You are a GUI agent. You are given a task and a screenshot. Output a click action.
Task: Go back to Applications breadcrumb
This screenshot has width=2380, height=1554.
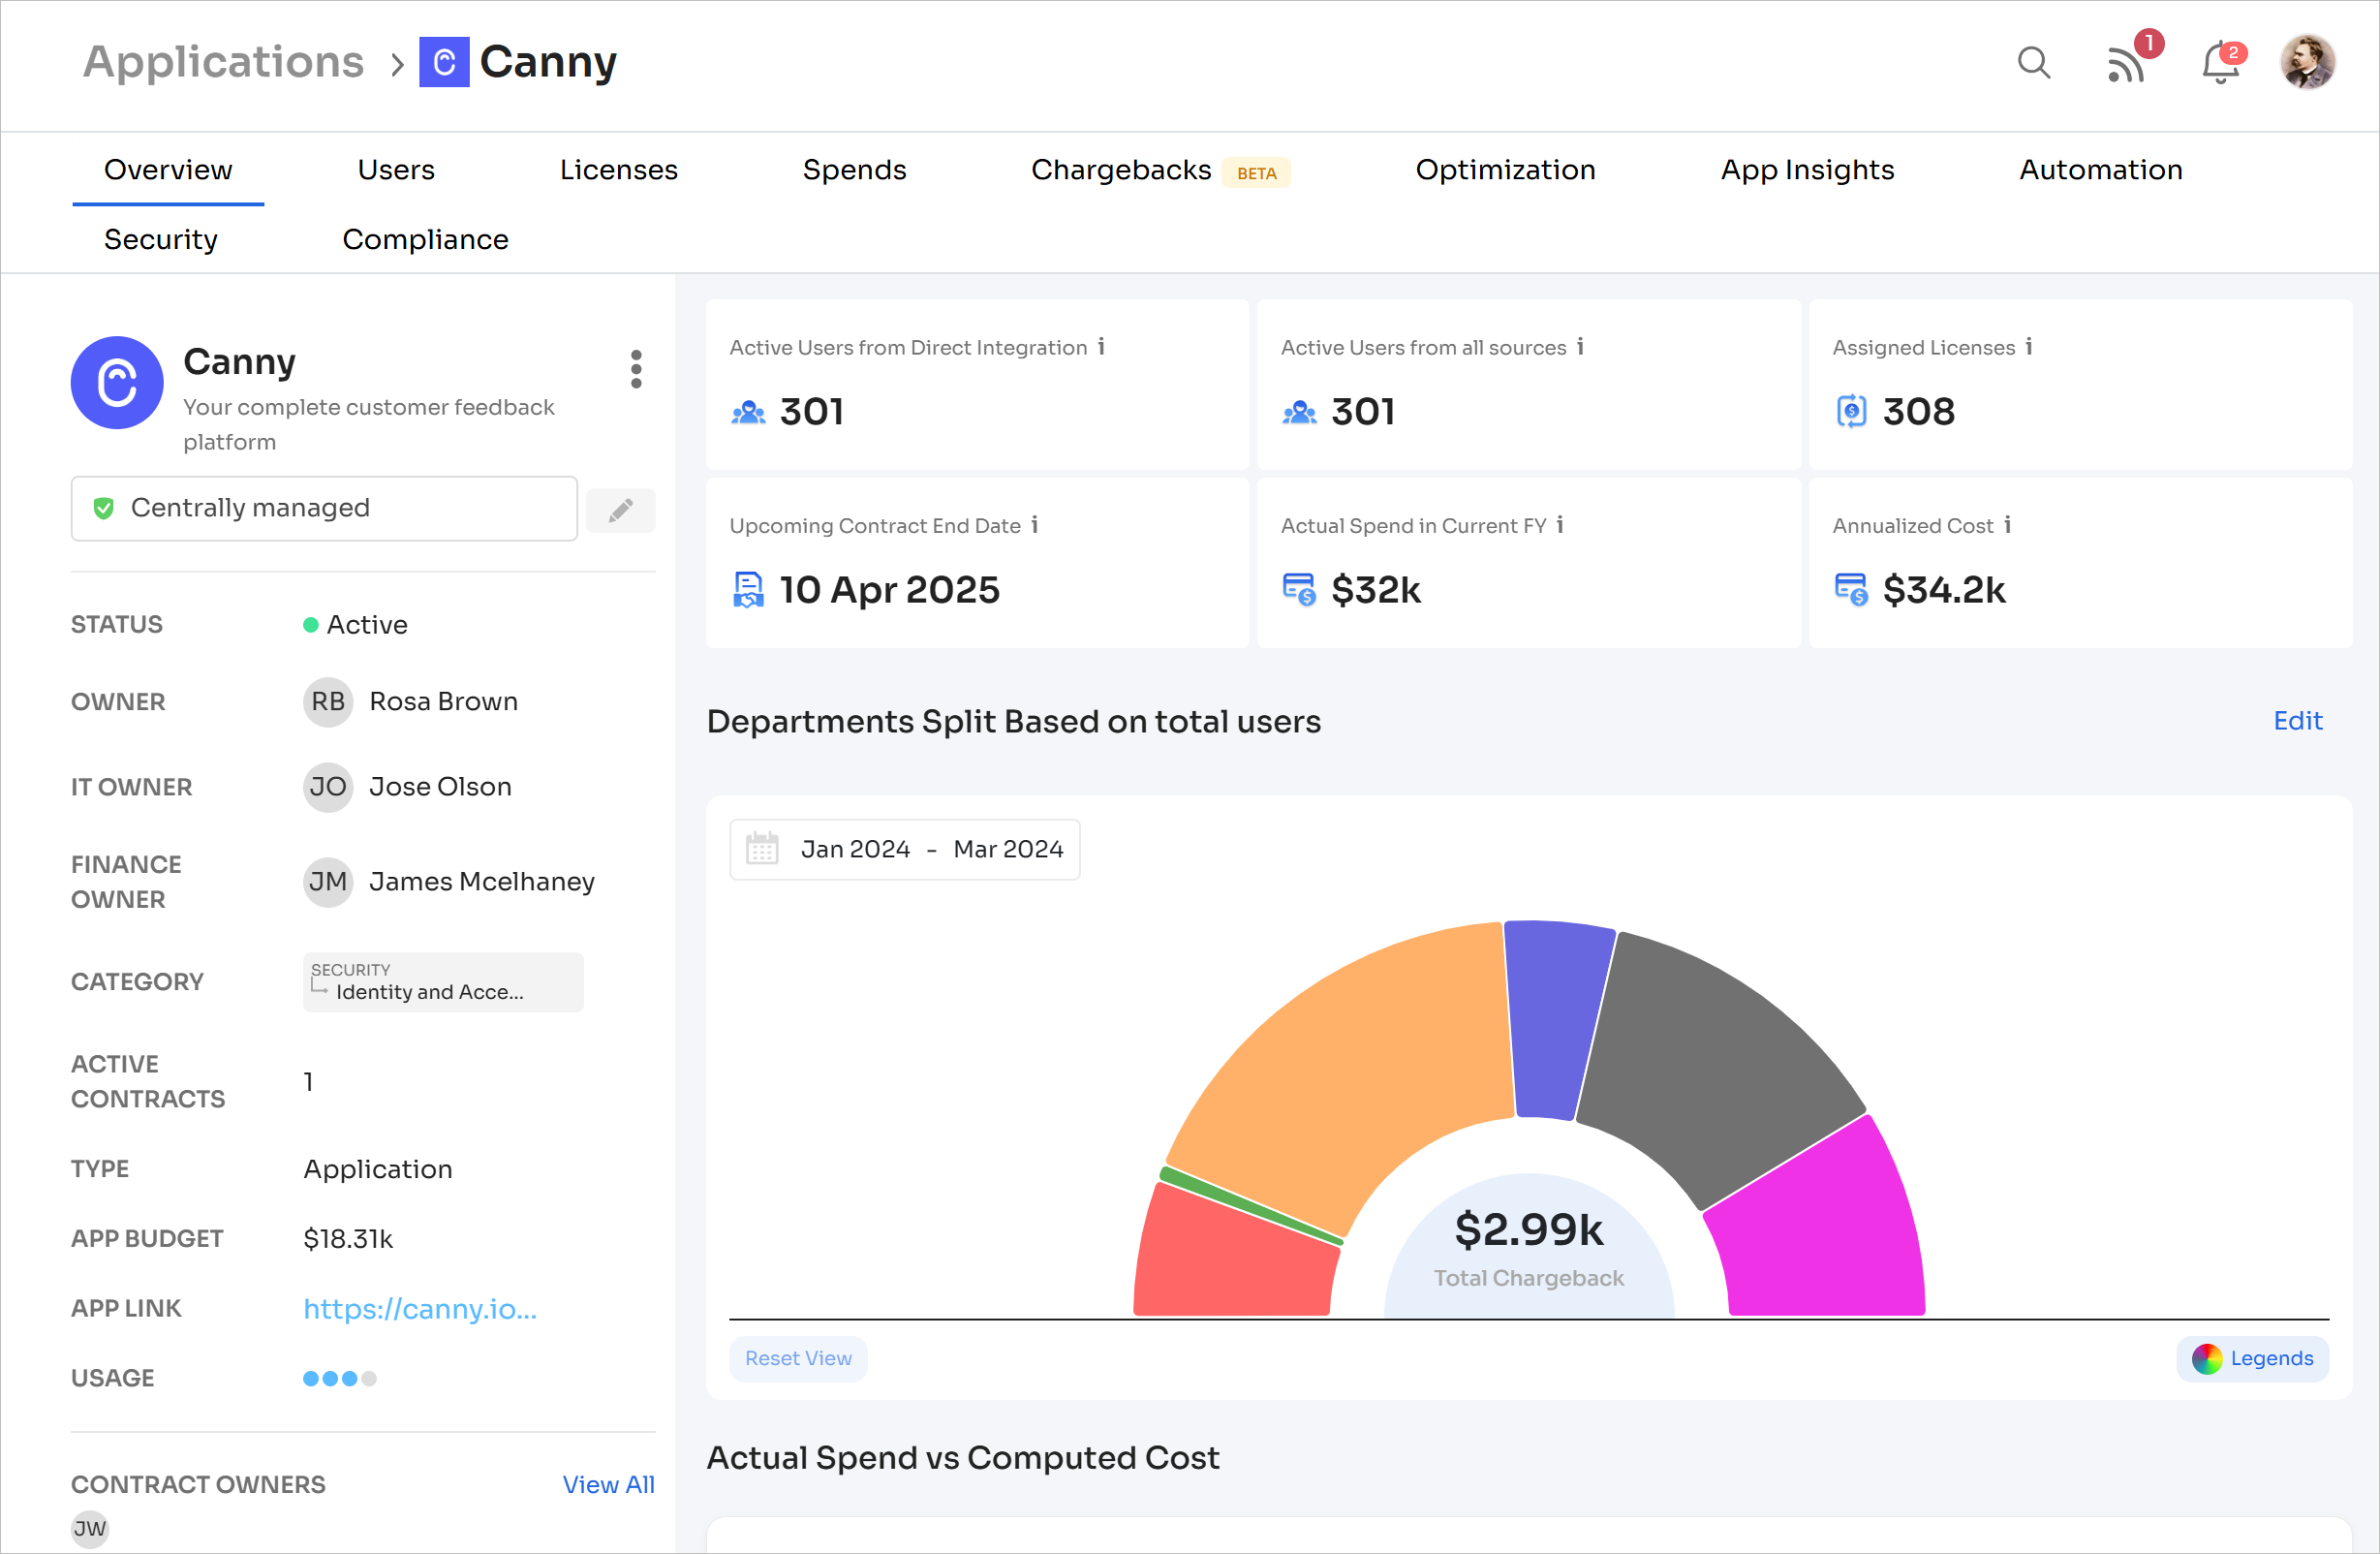click(x=223, y=62)
